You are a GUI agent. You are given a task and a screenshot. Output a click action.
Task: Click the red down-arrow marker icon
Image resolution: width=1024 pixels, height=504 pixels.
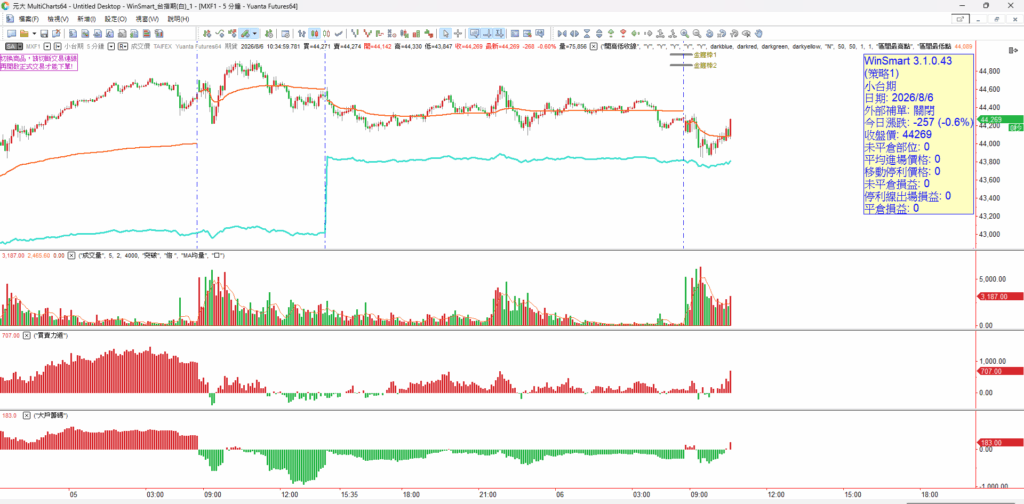tap(622, 33)
